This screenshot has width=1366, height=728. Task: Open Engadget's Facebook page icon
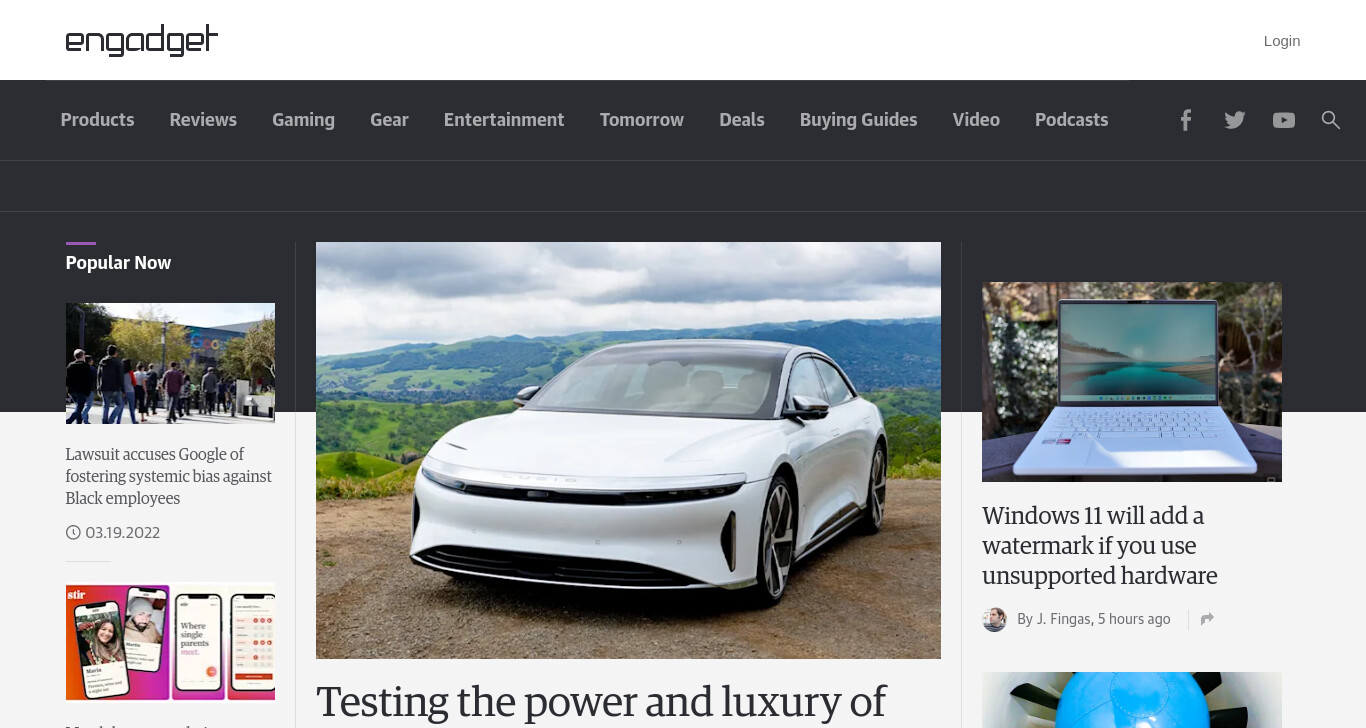pyautogui.click(x=1185, y=120)
